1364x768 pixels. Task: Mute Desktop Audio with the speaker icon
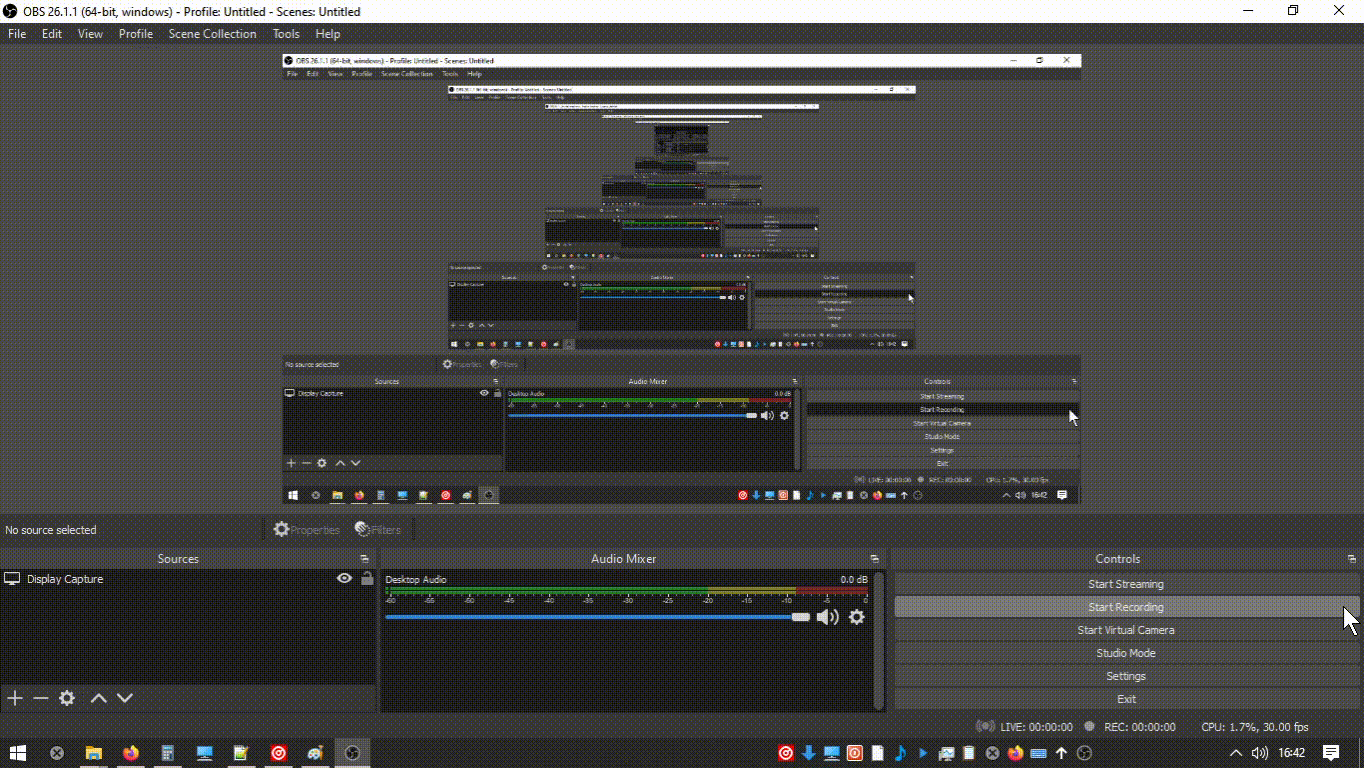point(828,617)
